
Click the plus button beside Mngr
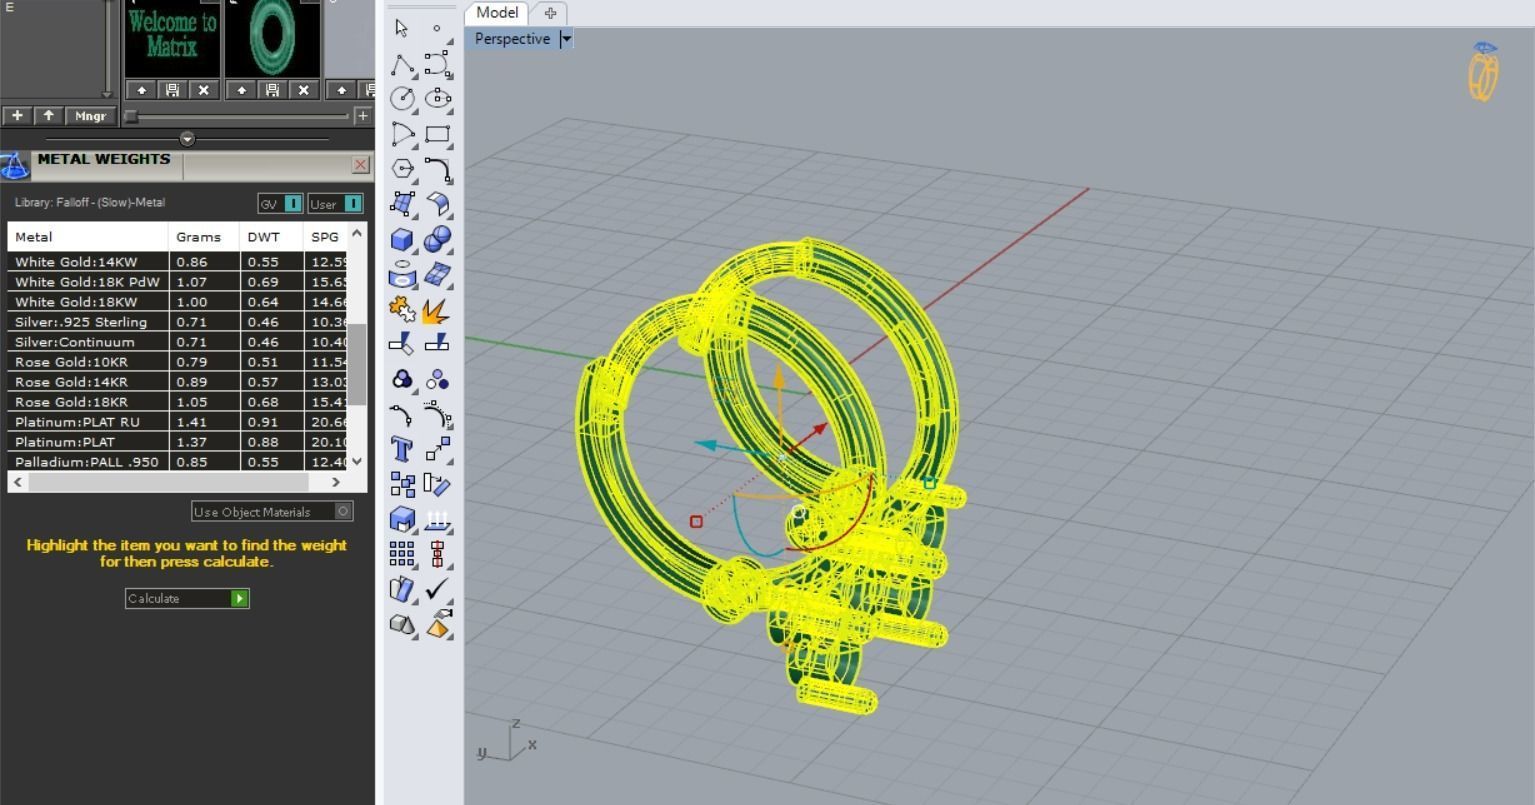[x=17, y=116]
